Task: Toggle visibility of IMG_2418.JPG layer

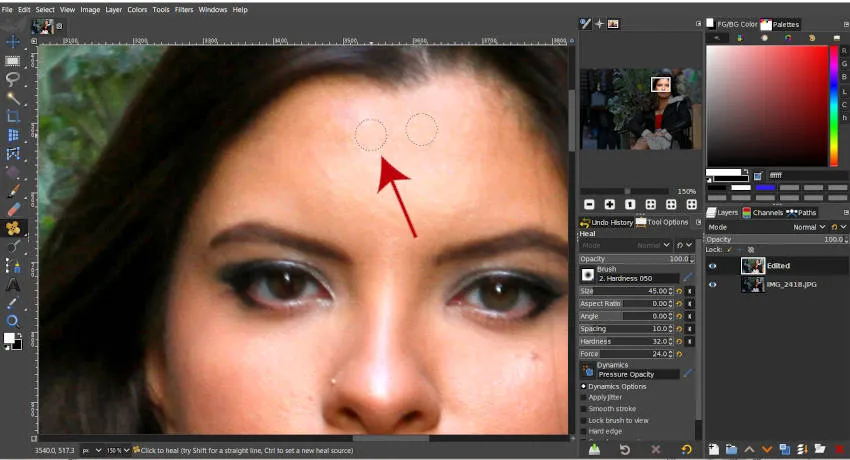Action: 713,285
